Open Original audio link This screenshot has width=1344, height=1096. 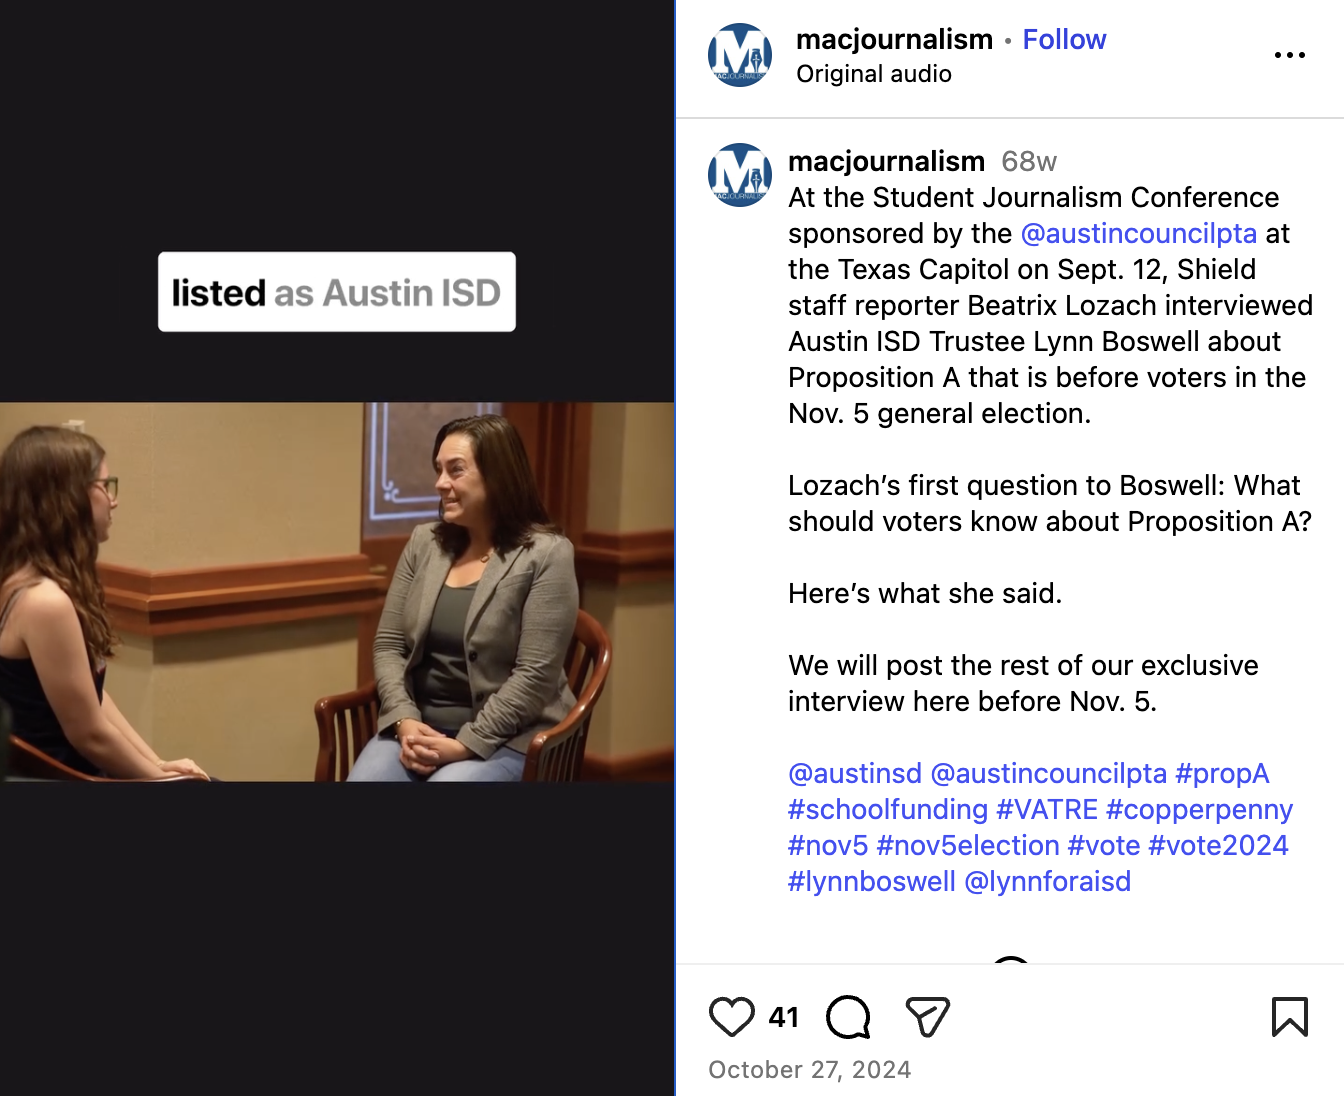pos(874,74)
